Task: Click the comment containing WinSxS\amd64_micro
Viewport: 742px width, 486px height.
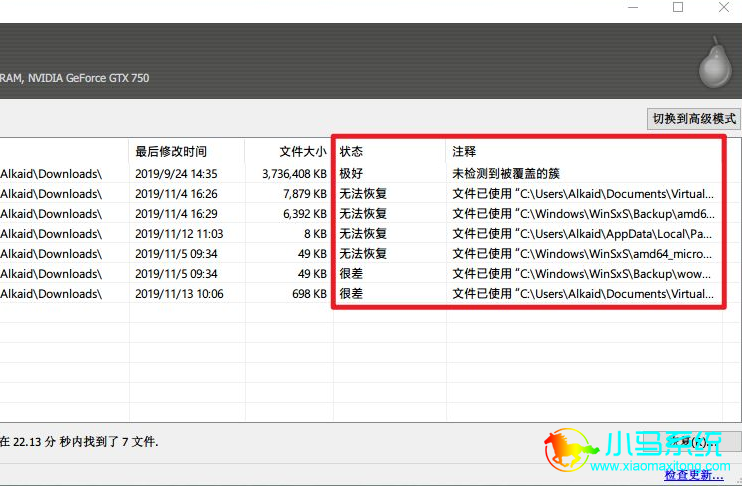Action: (582, 254)
